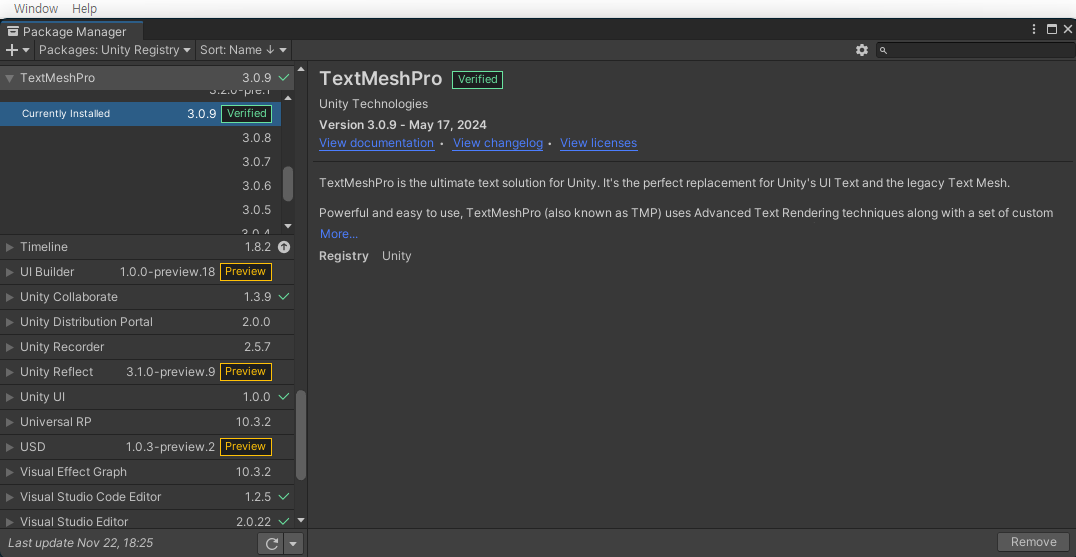The height and width of the screenshot is (557, 1076).
Task: Expand the Unity UI package entry
Action: pyautogui.click(x=10, y=397)
